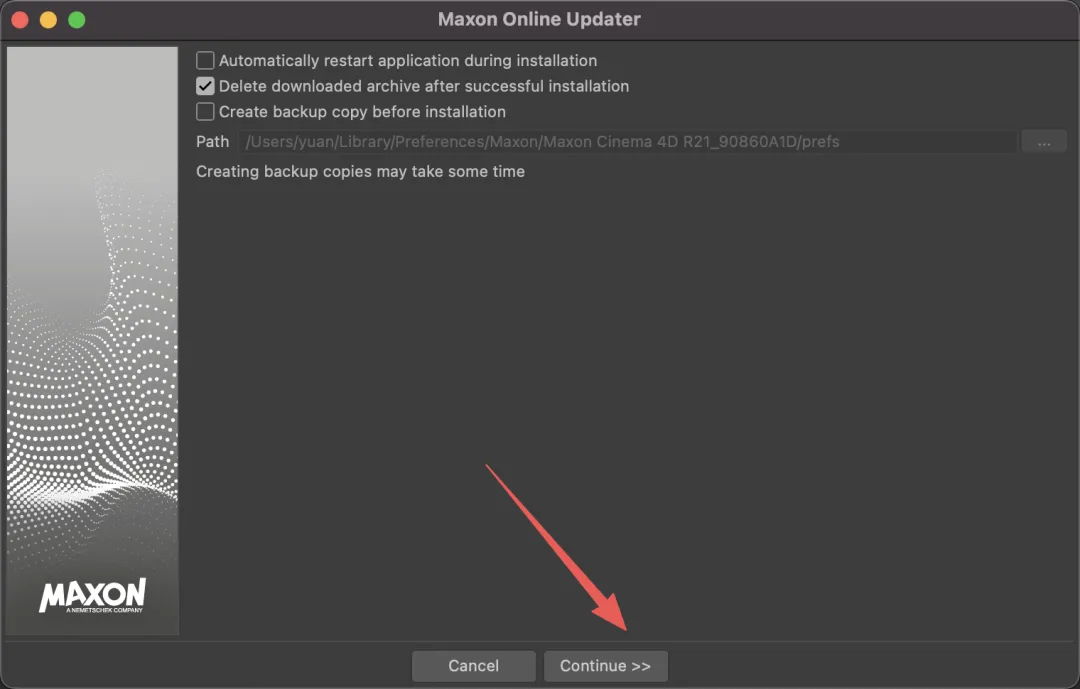1080x689 pixels.
Task: Click A Nemetschek Company tagline under logo
Action: (105, 610)
